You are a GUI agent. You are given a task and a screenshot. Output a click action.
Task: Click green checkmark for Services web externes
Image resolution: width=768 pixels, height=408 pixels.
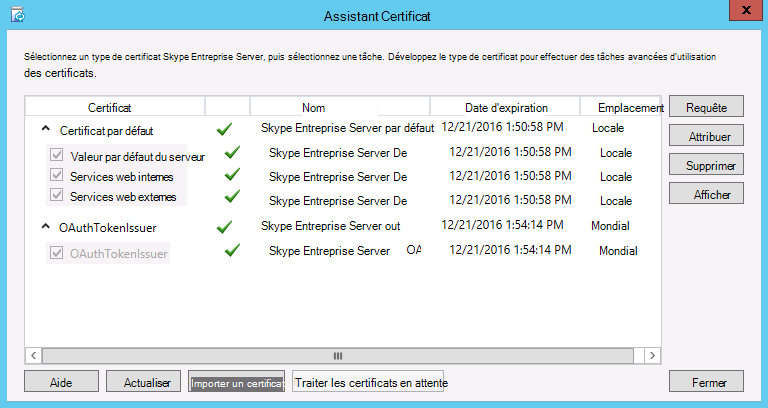click(232, 196)
